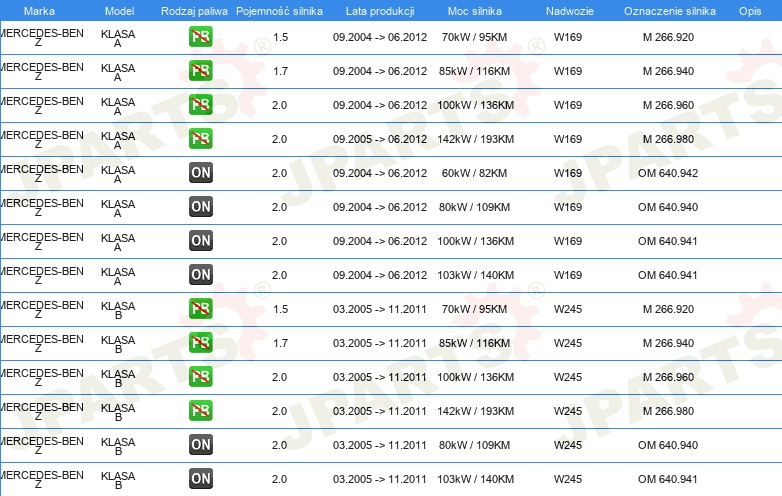
Task: Select power value 60kW / 82KM
Action: coord(474,173)
